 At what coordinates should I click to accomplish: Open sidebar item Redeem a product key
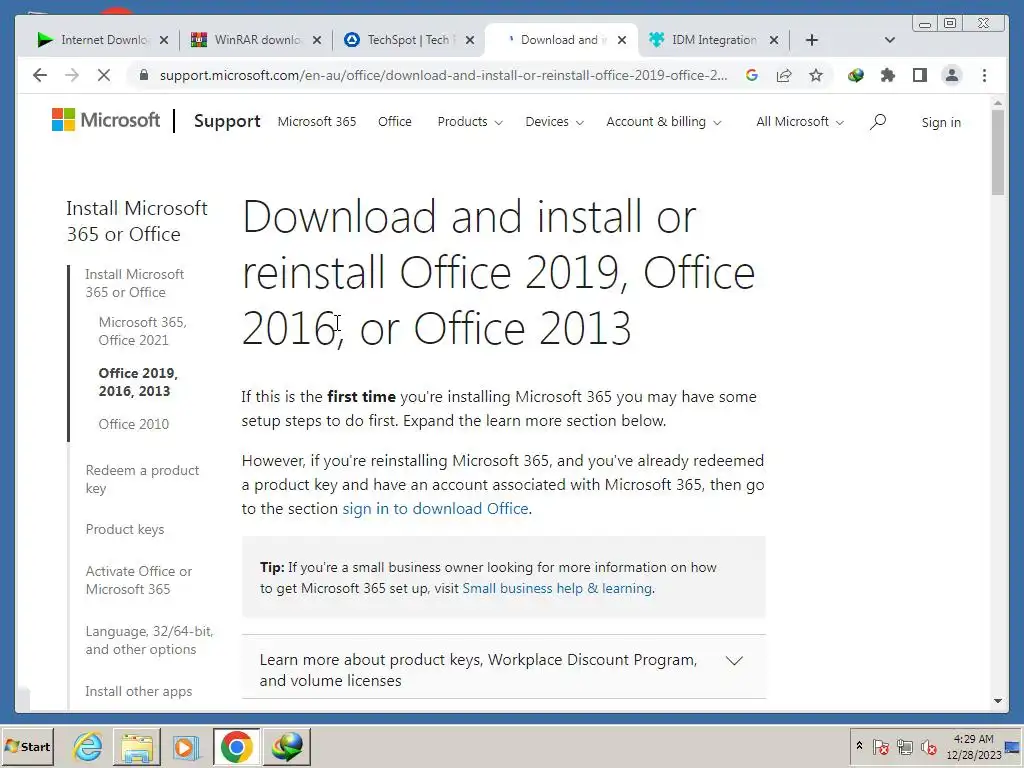pyautogui.click(x=142, y=479)
